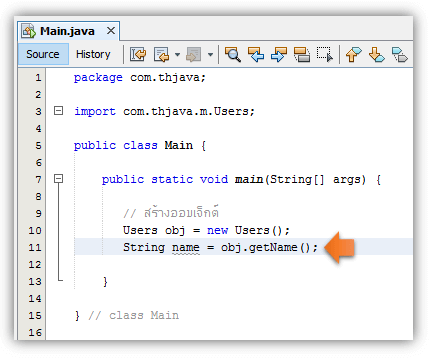The height and width of the screenshot is (360, 433).
Task: Click the Find Selection magnifier icon
Action: 233,54
